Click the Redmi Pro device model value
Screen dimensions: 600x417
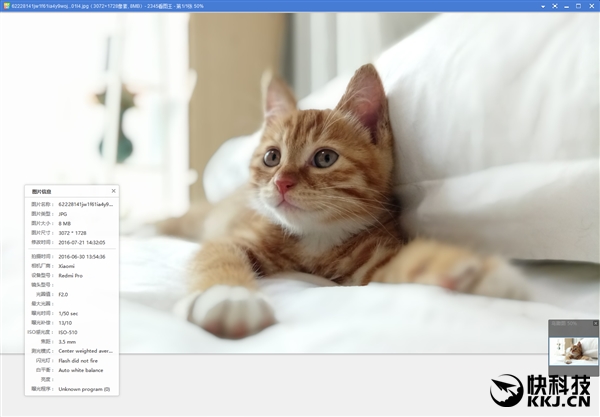pyautogui.click(x=69, y=276)
